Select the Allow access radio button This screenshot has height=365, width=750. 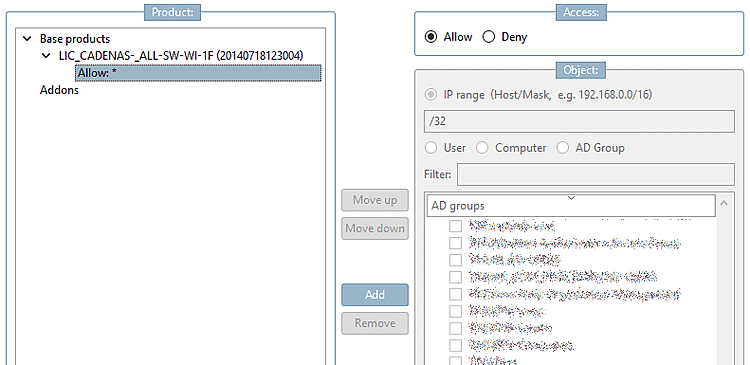coord(431,37)
